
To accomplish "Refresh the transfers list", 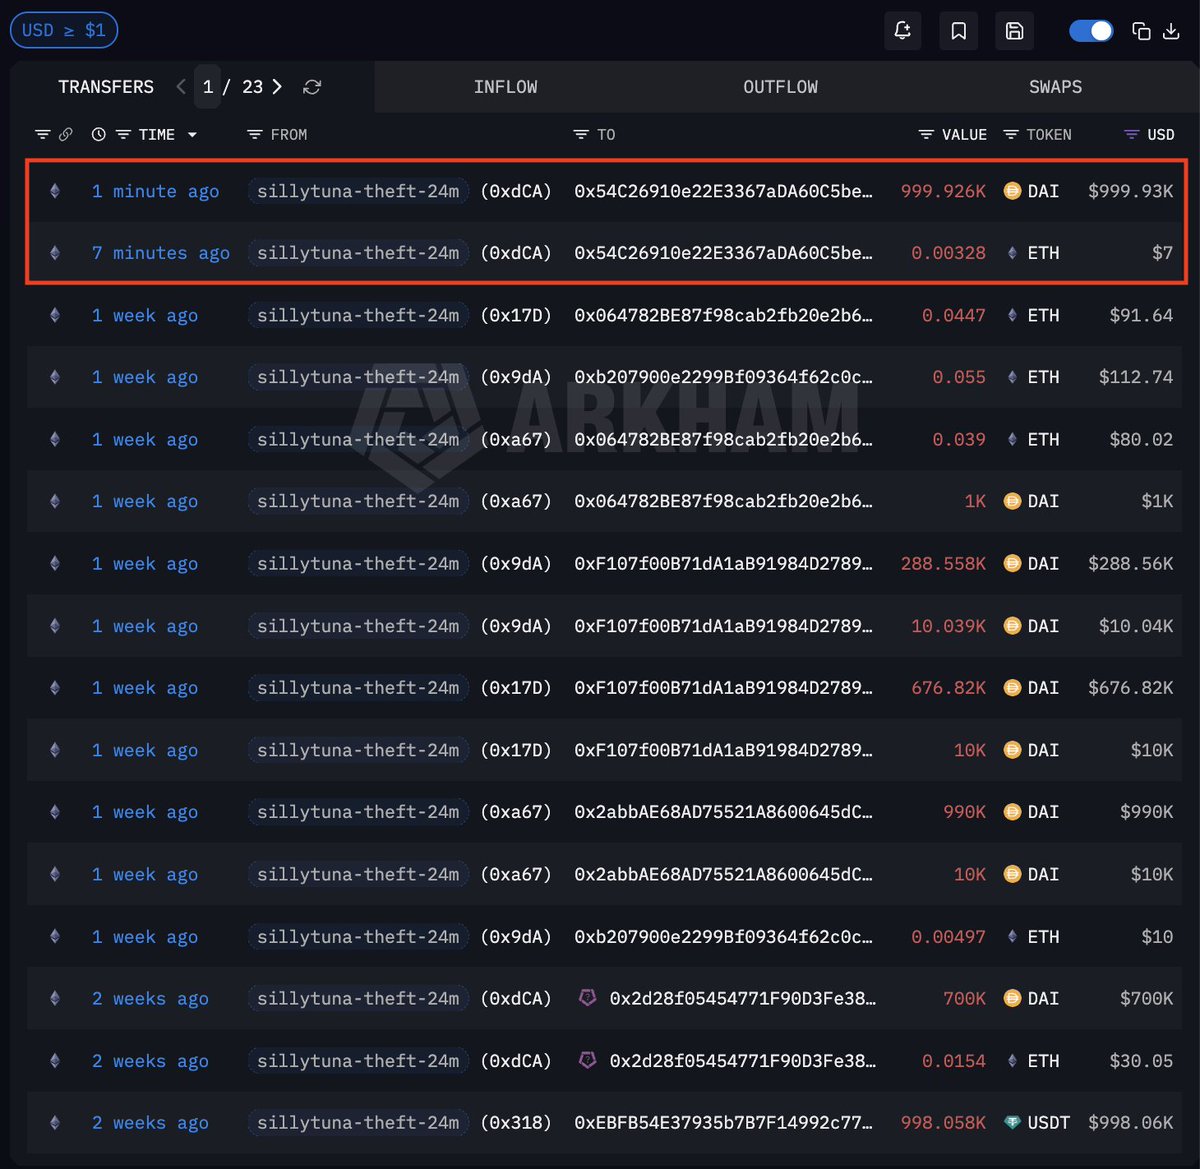I will [312, 87].
